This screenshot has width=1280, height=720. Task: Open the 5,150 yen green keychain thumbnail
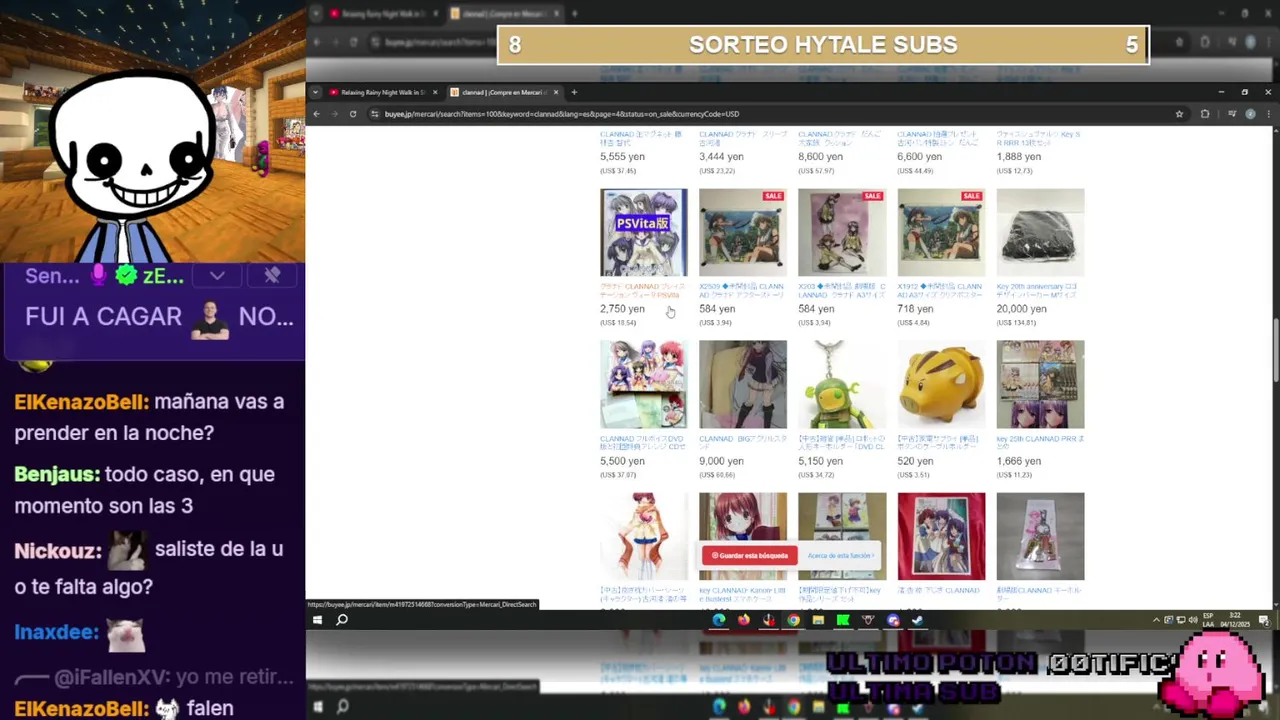click(842, 384)
